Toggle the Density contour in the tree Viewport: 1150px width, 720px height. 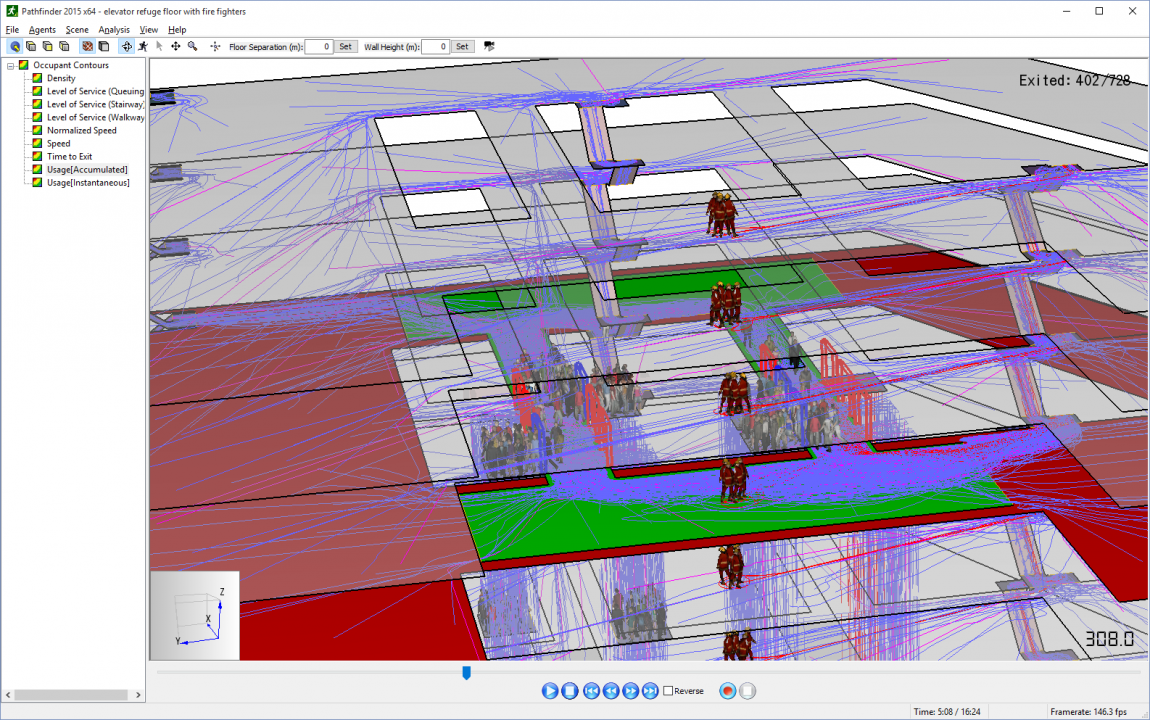[x=61, y=78]
